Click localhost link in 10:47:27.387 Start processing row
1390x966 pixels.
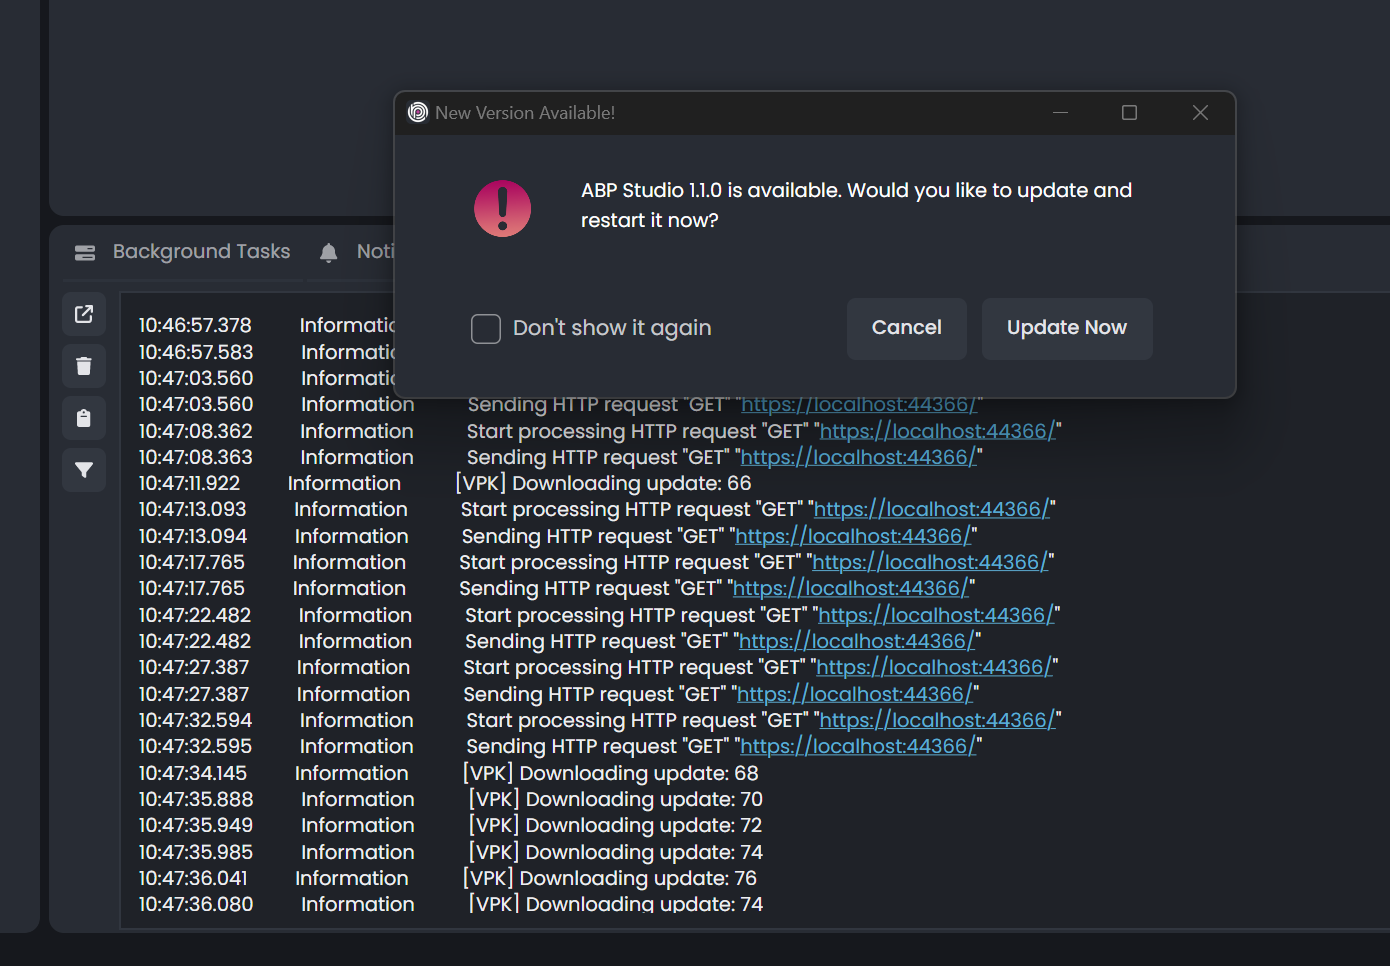tap(934, 667)
